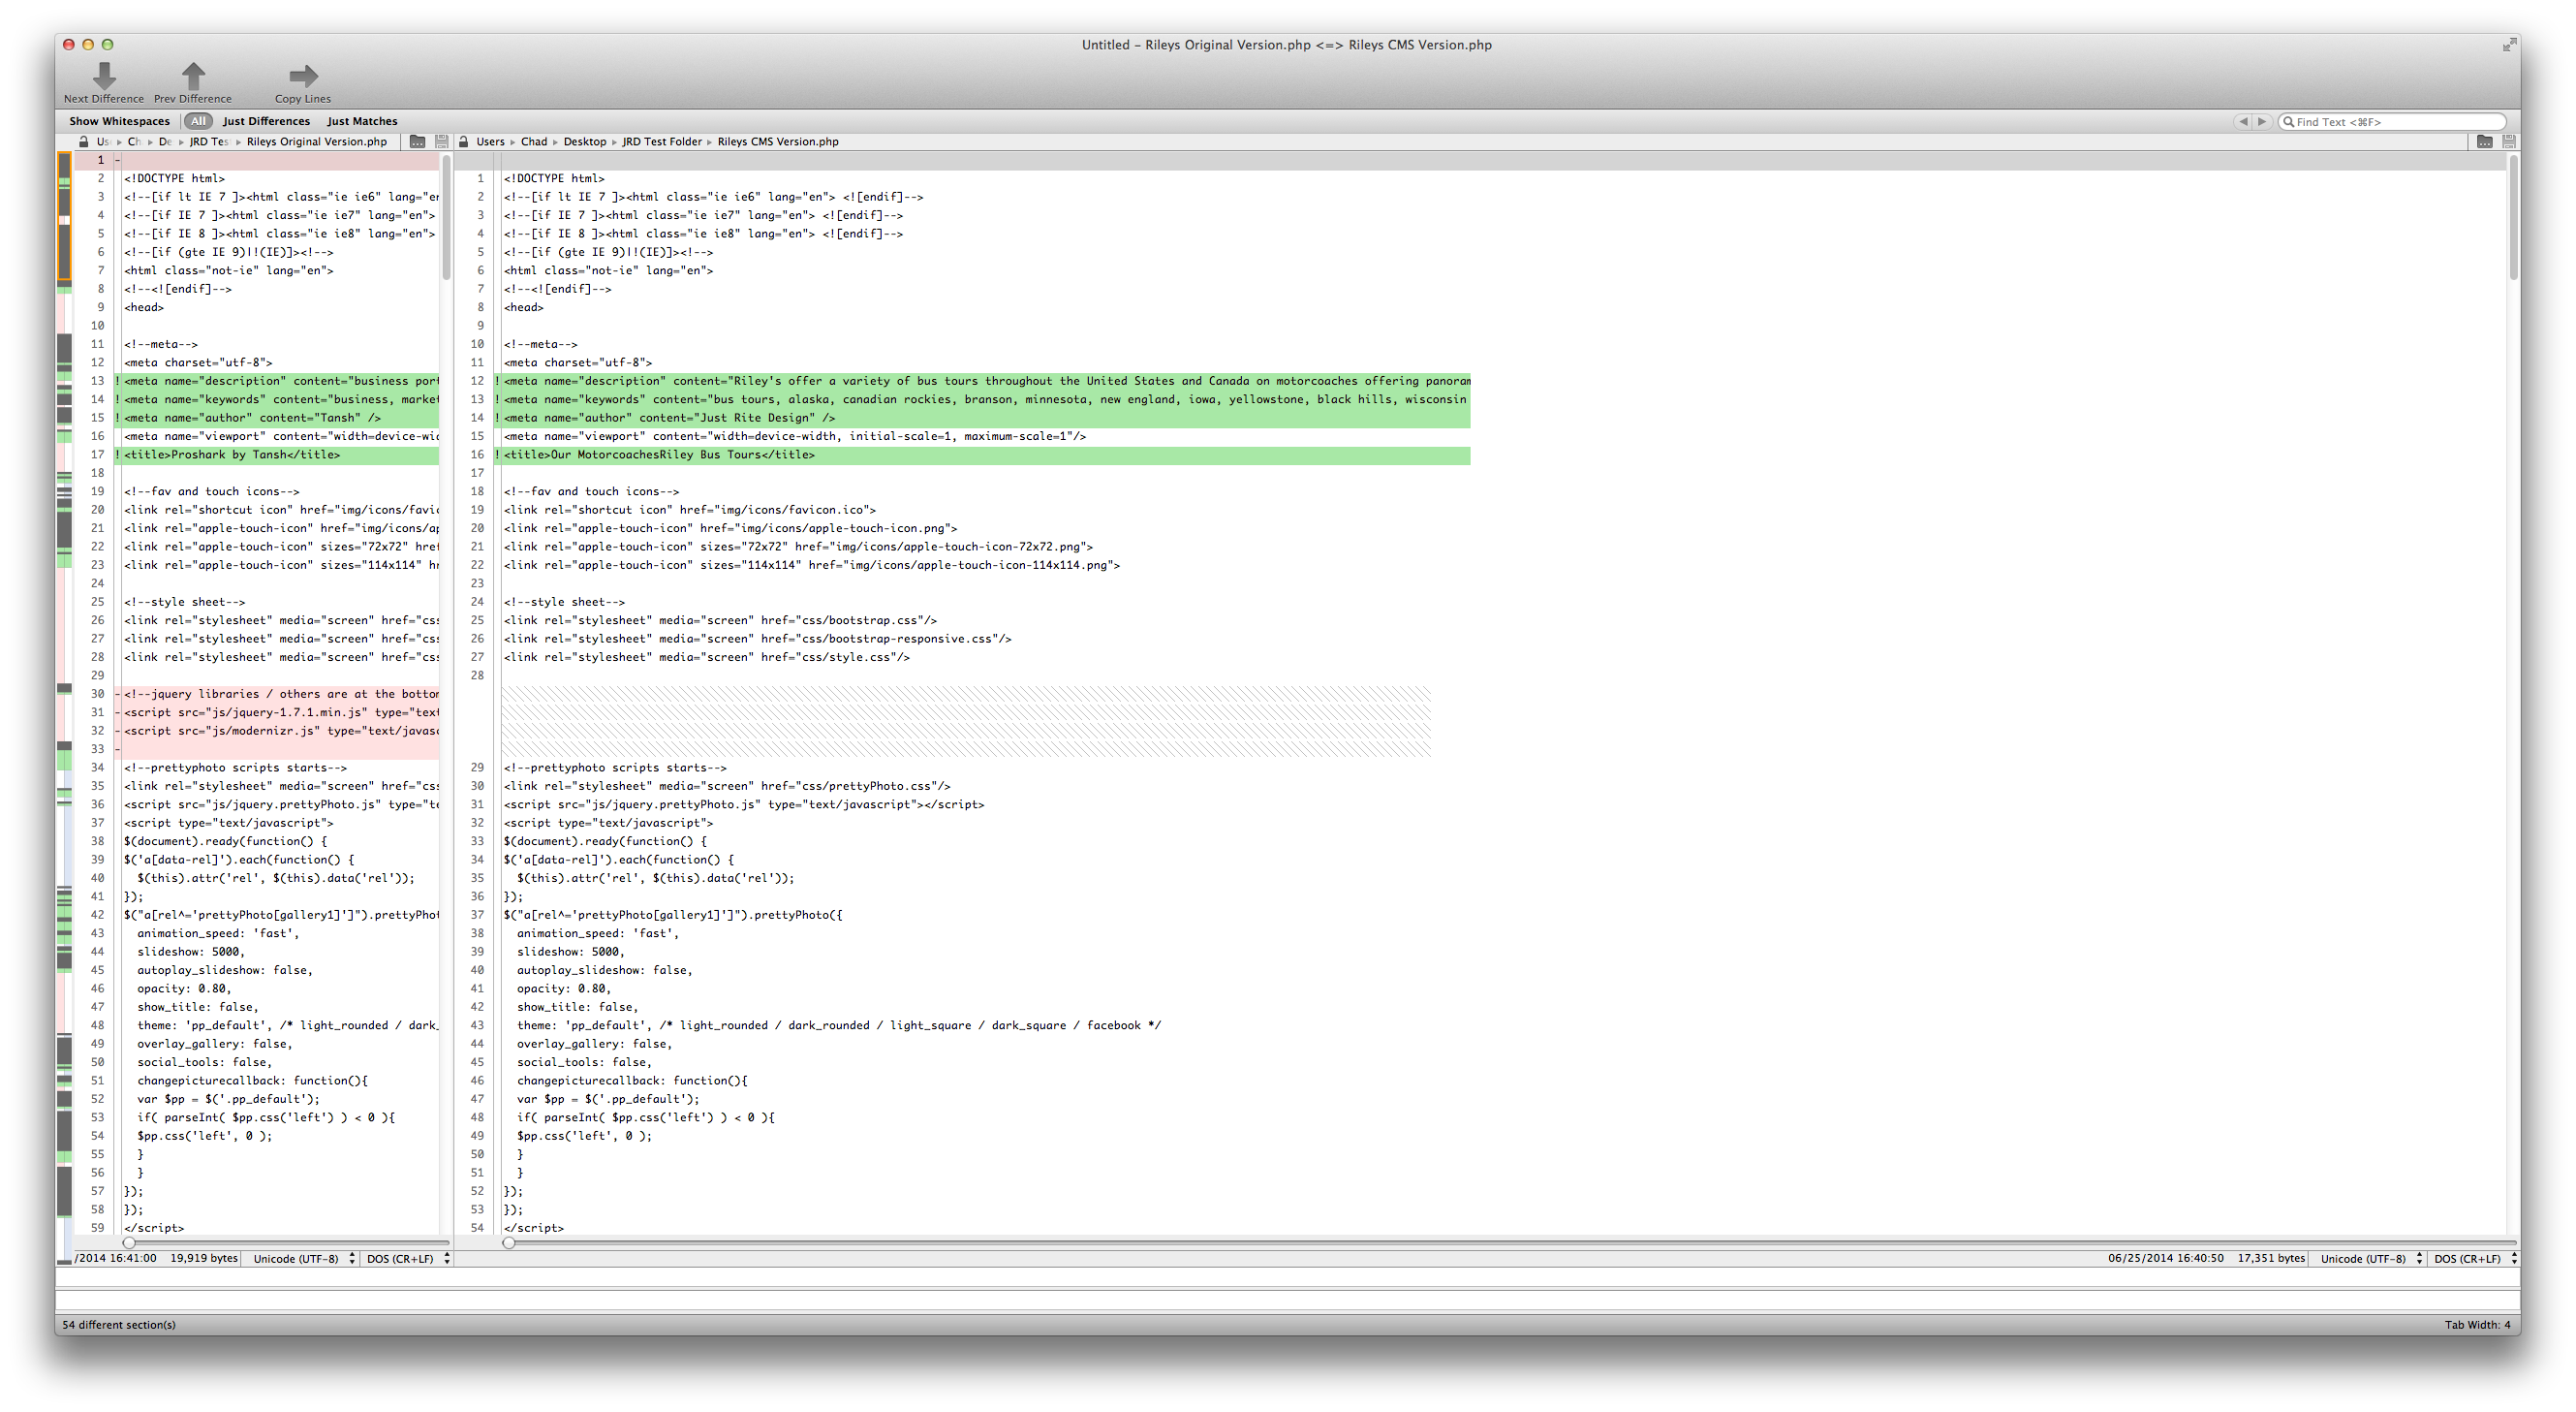This screenshot has width=2576, height=1412.
Task: Click the '17,351 bytes' right file size
Action: (2271, 1259)
